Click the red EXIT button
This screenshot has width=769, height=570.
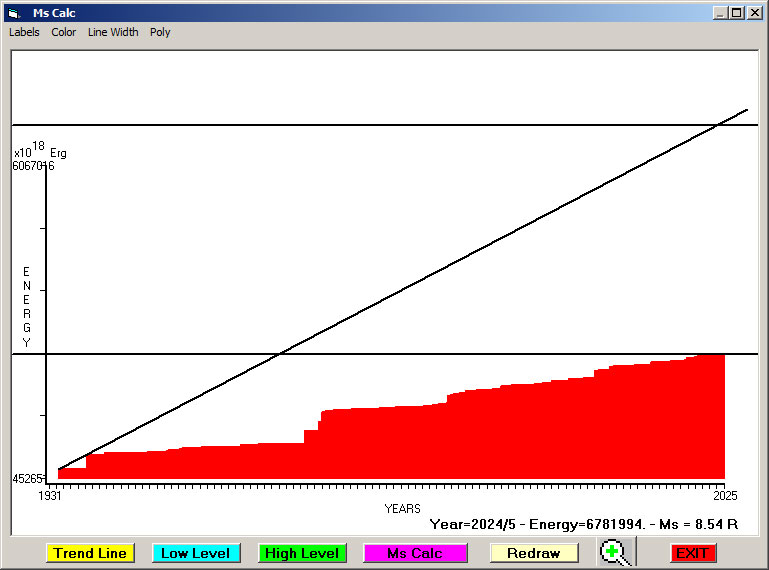tap(692, 553)
